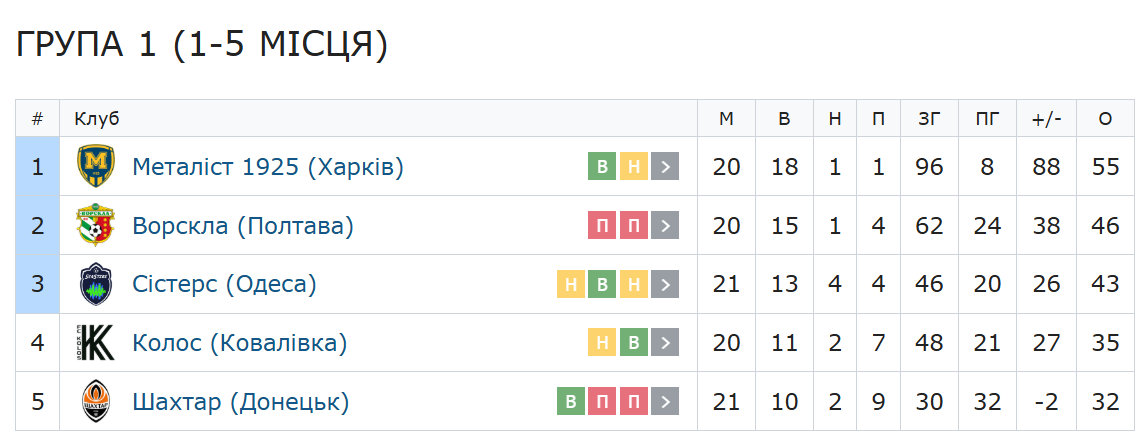Screen dimensions: 1139x438
Task: Click the Metalist 1925 club crest
Action: tap(97, 166)
